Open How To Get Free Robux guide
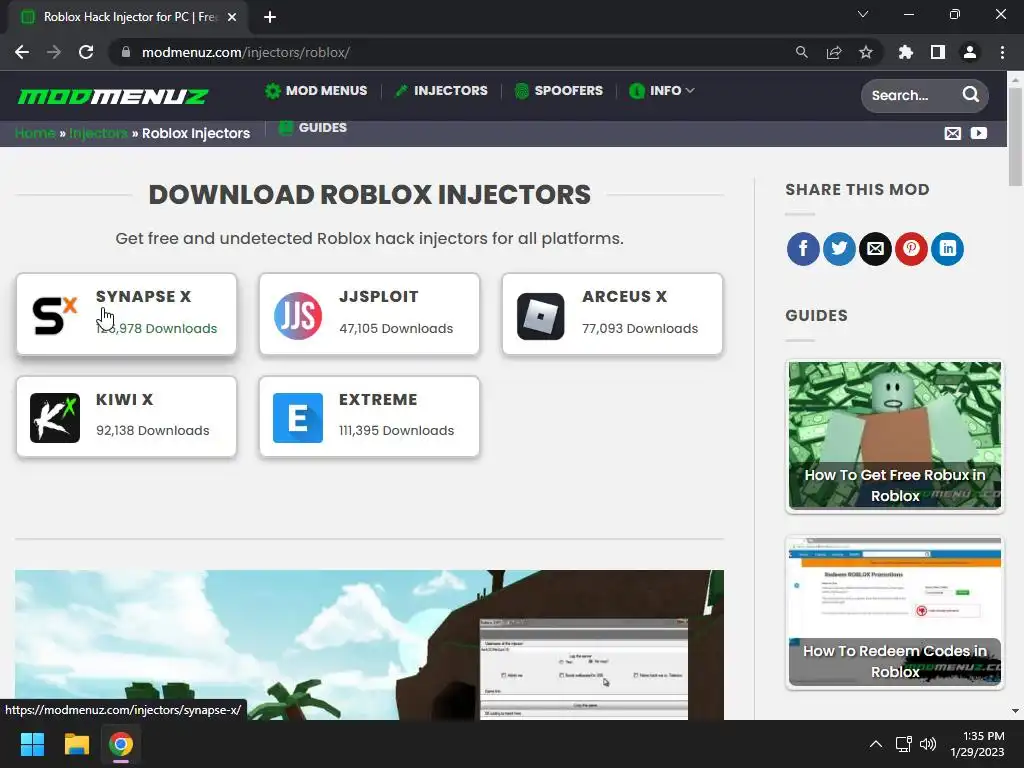The image size is (1024, 768). pos(895,436)
